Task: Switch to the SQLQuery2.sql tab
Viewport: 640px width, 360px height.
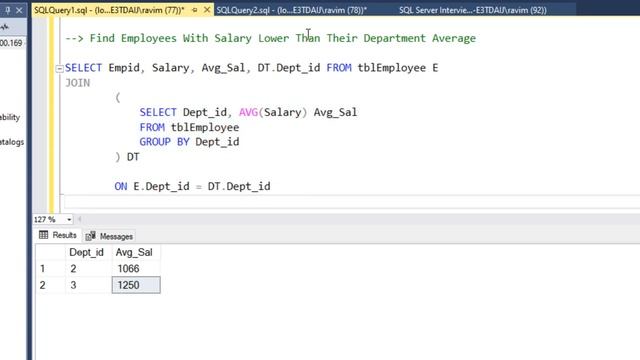Action: point(291,10)
